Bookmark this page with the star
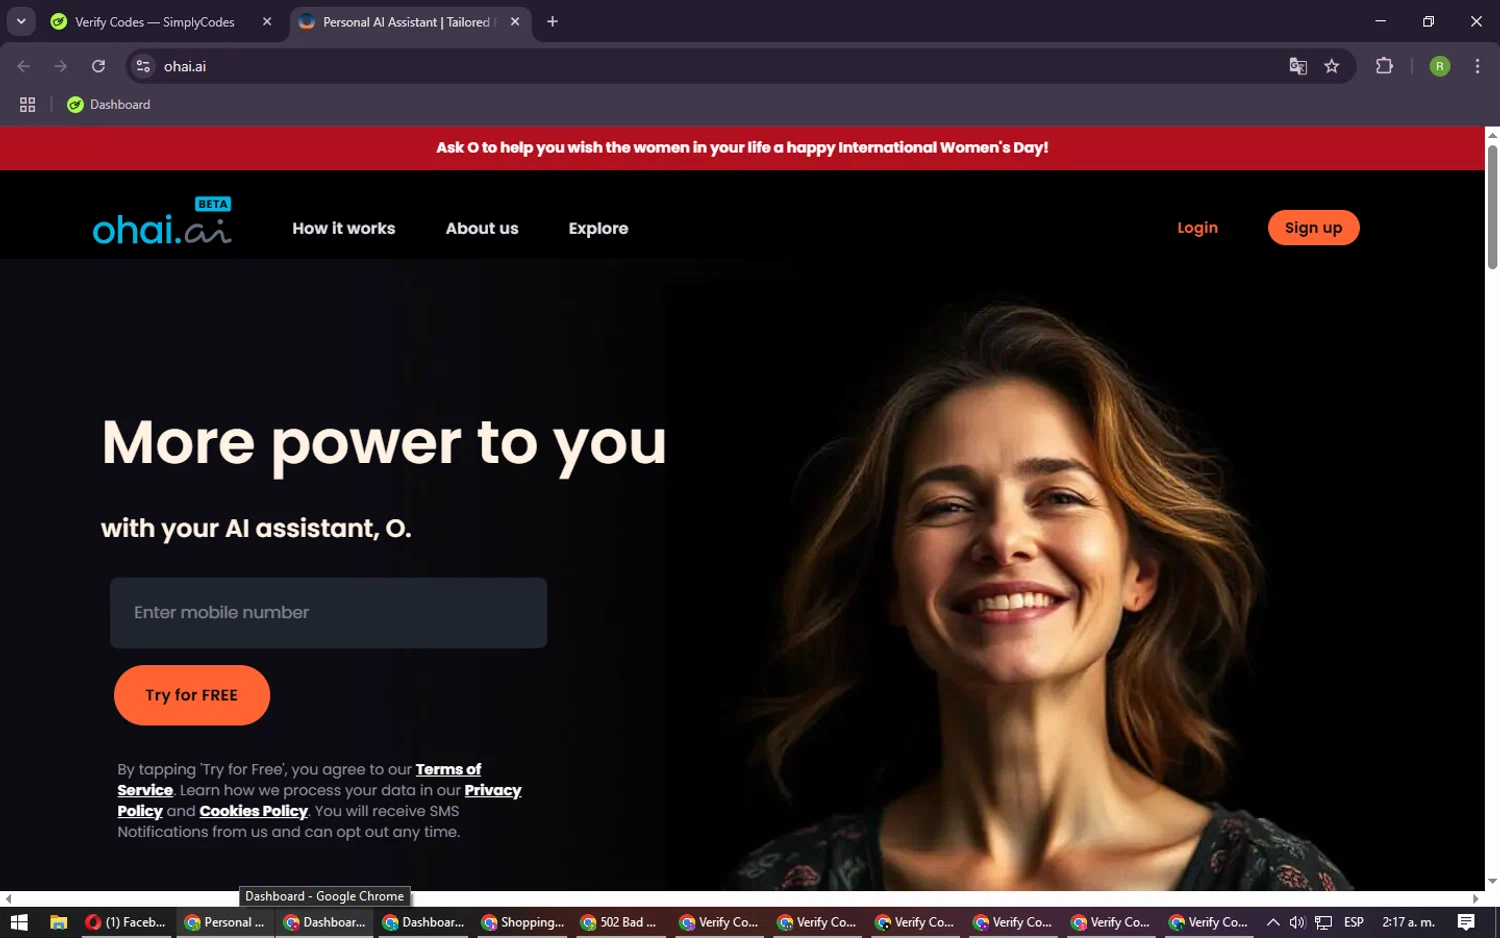This screenshot has height=938, width=1500. (1332, 66)
